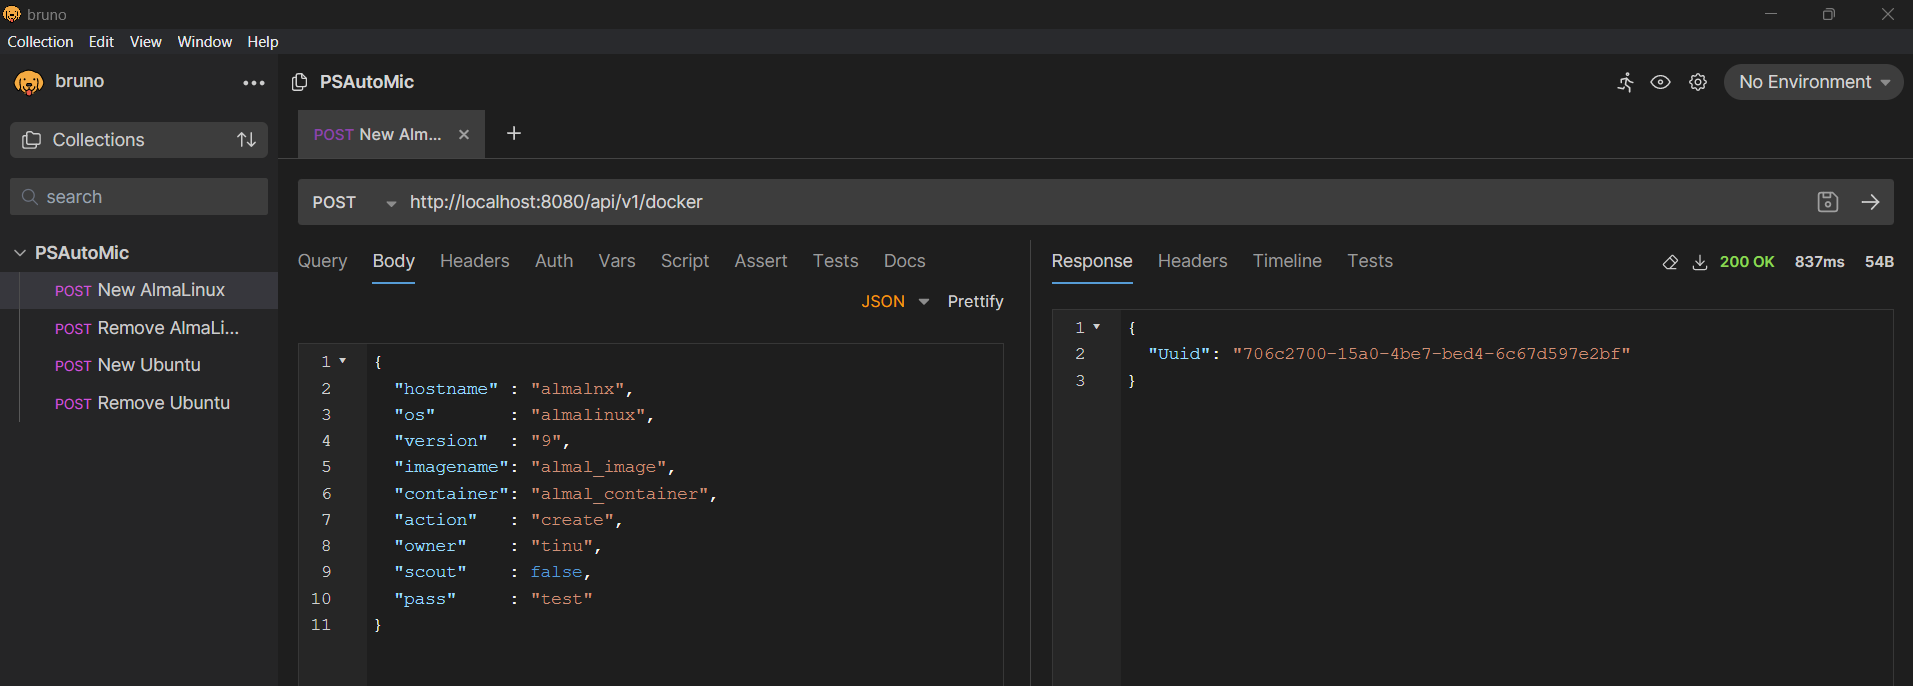Viewport: 1913px width, 686px height.
Task: Save the request with the disk icon
Action: coord(1828,202)
